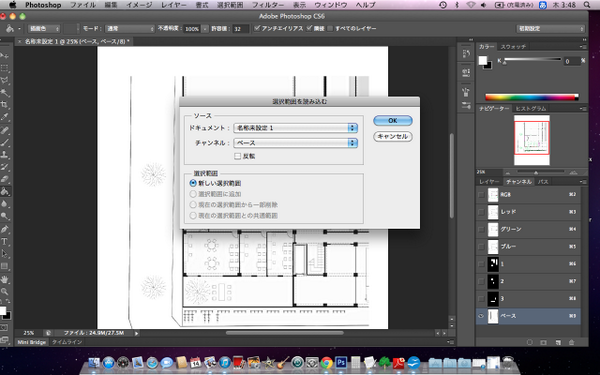Open the opacity slider arrow
Screen dimensions: 600x375
[x=205, y=29]
